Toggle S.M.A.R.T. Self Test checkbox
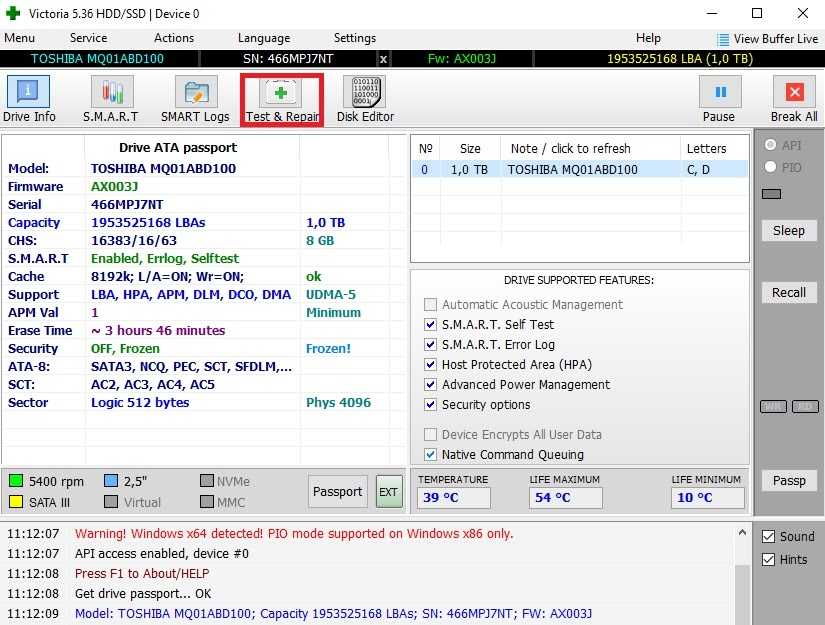 [x=430, y=325]
